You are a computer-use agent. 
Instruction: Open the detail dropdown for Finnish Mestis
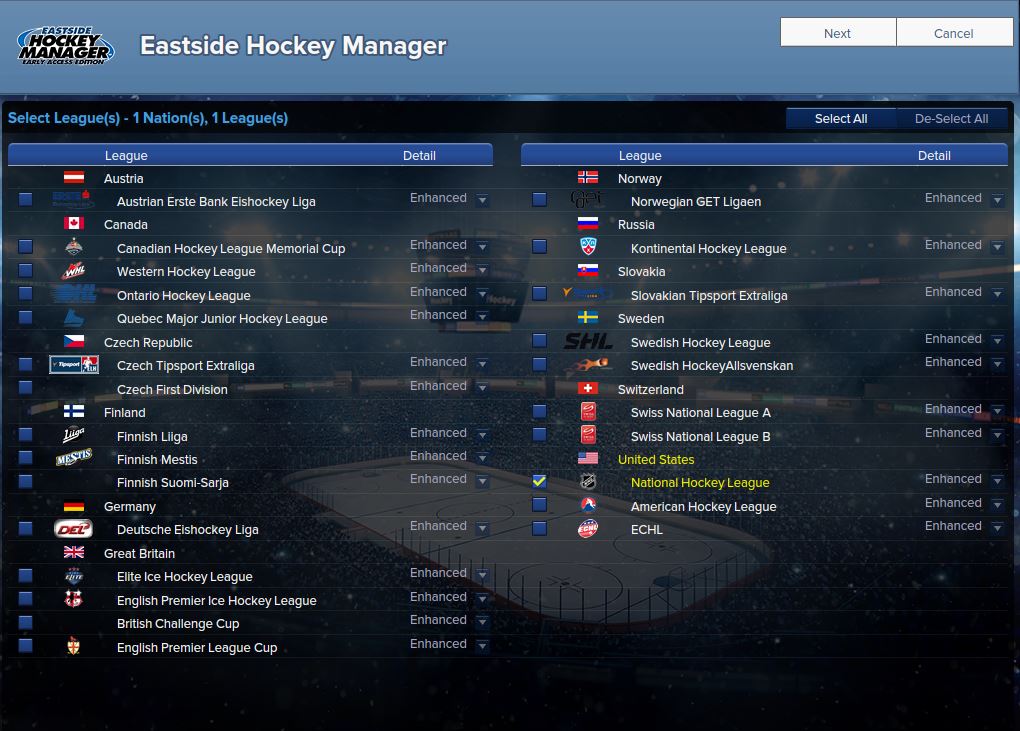click(x=482, y=458)
